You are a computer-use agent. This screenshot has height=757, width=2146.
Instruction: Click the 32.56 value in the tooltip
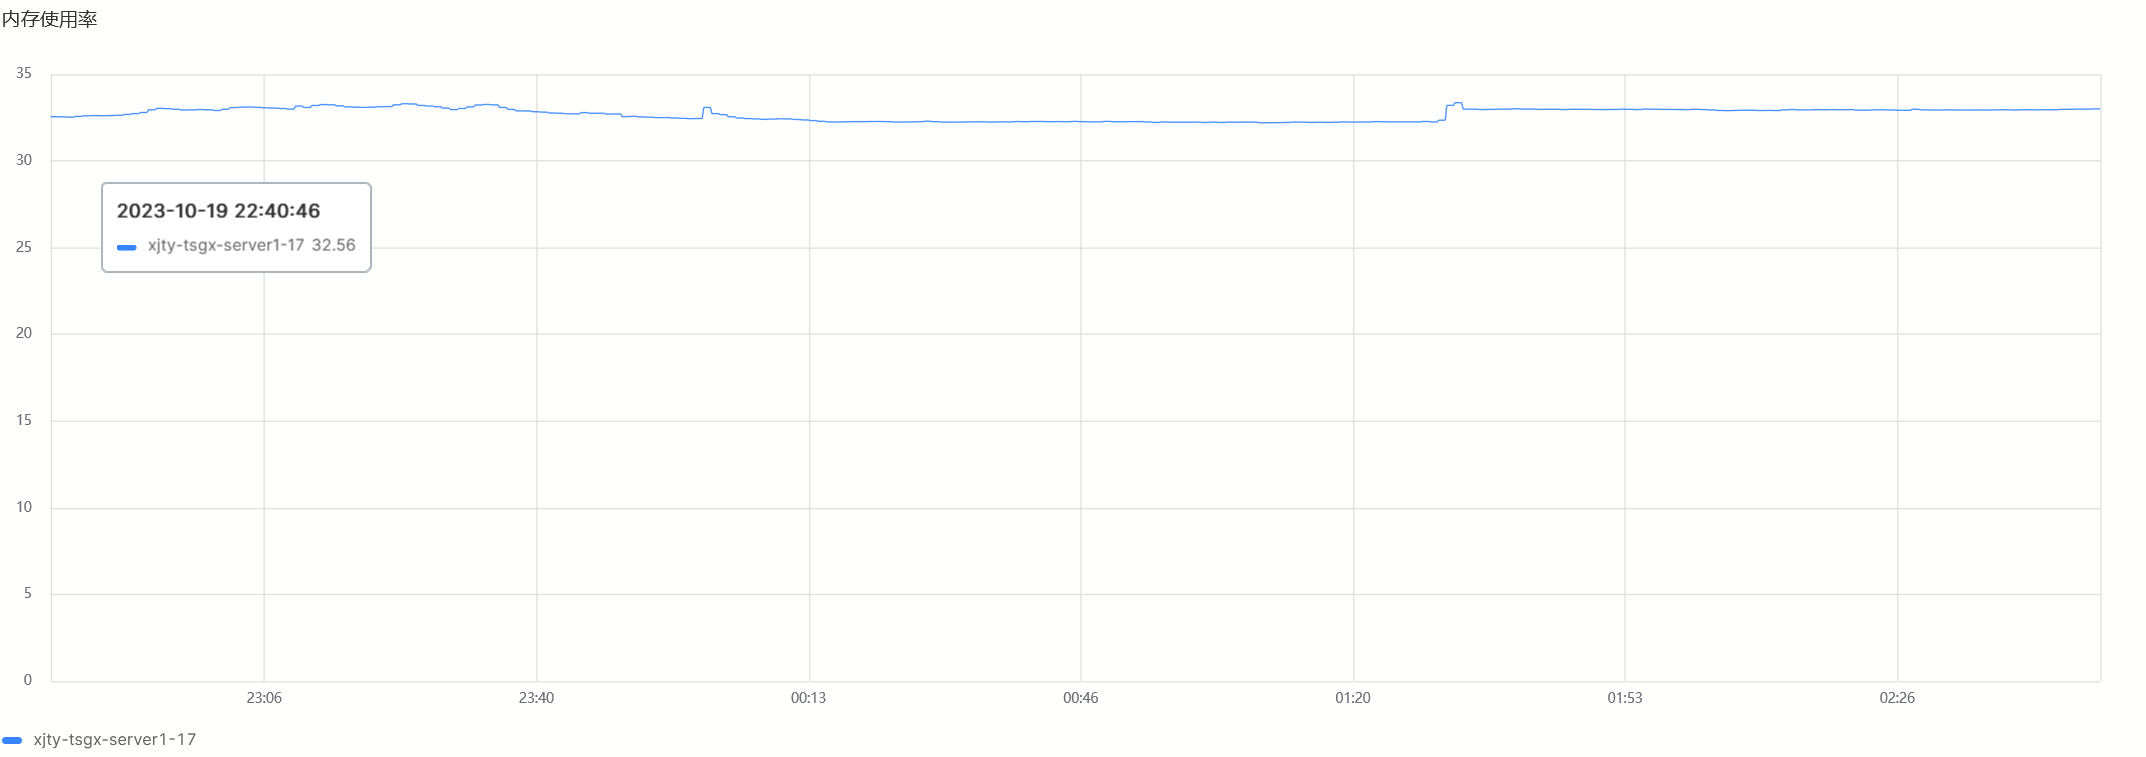pos(333,245)
